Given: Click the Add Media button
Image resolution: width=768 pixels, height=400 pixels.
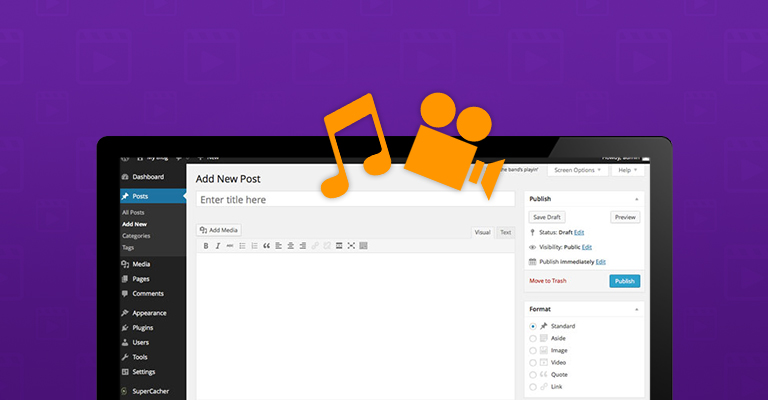Looking at the screenshot, I should (x=219, y=230).
